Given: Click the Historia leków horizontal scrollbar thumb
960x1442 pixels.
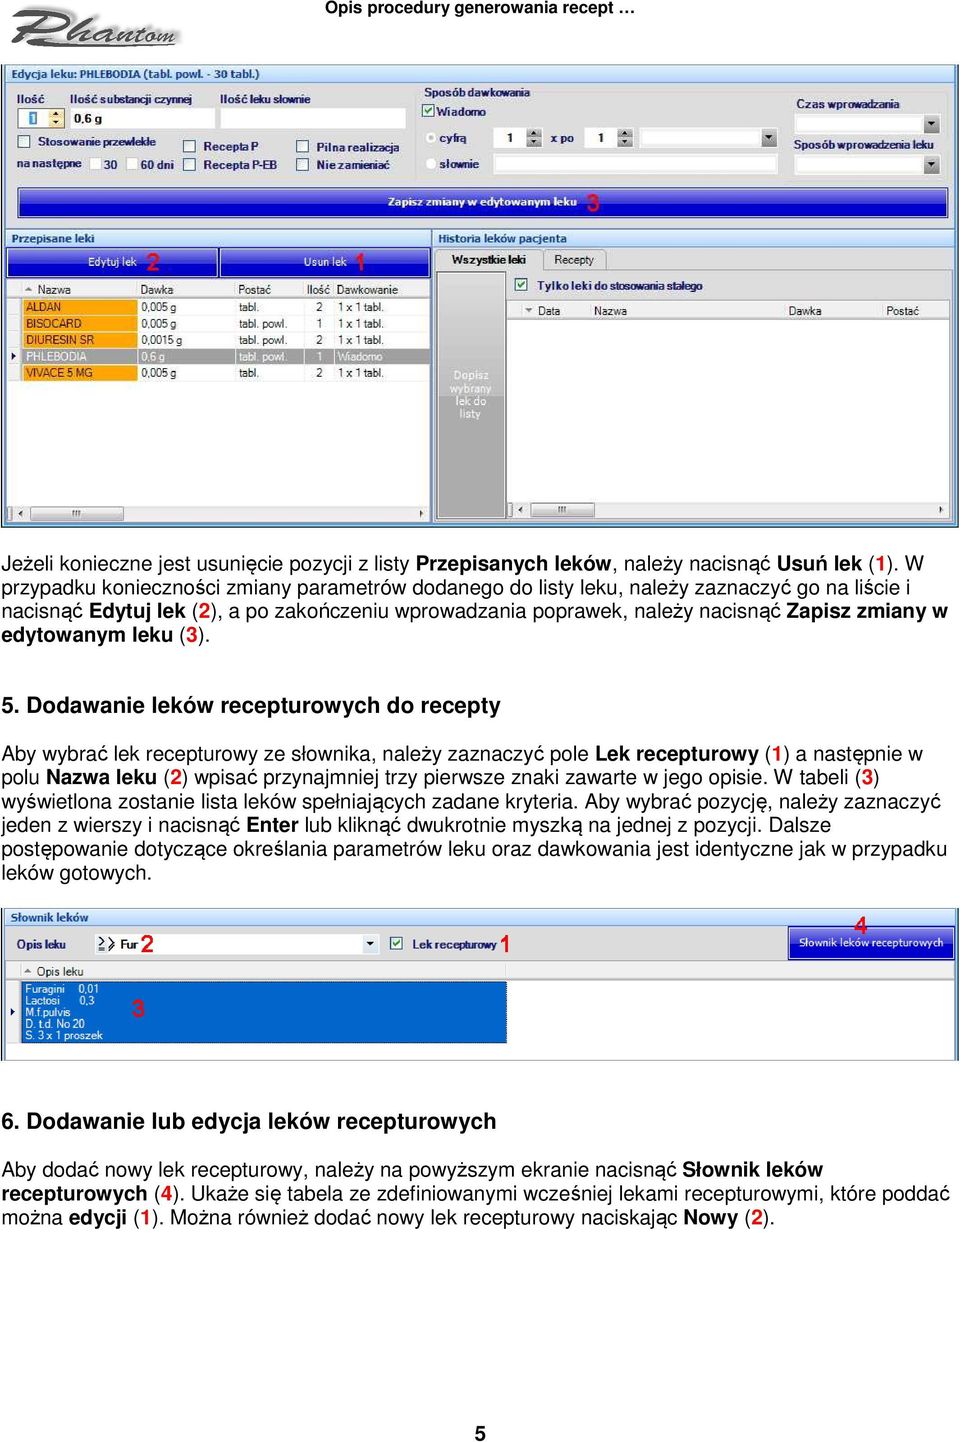Looking at the screenshot, I should (x=562, y=510).
